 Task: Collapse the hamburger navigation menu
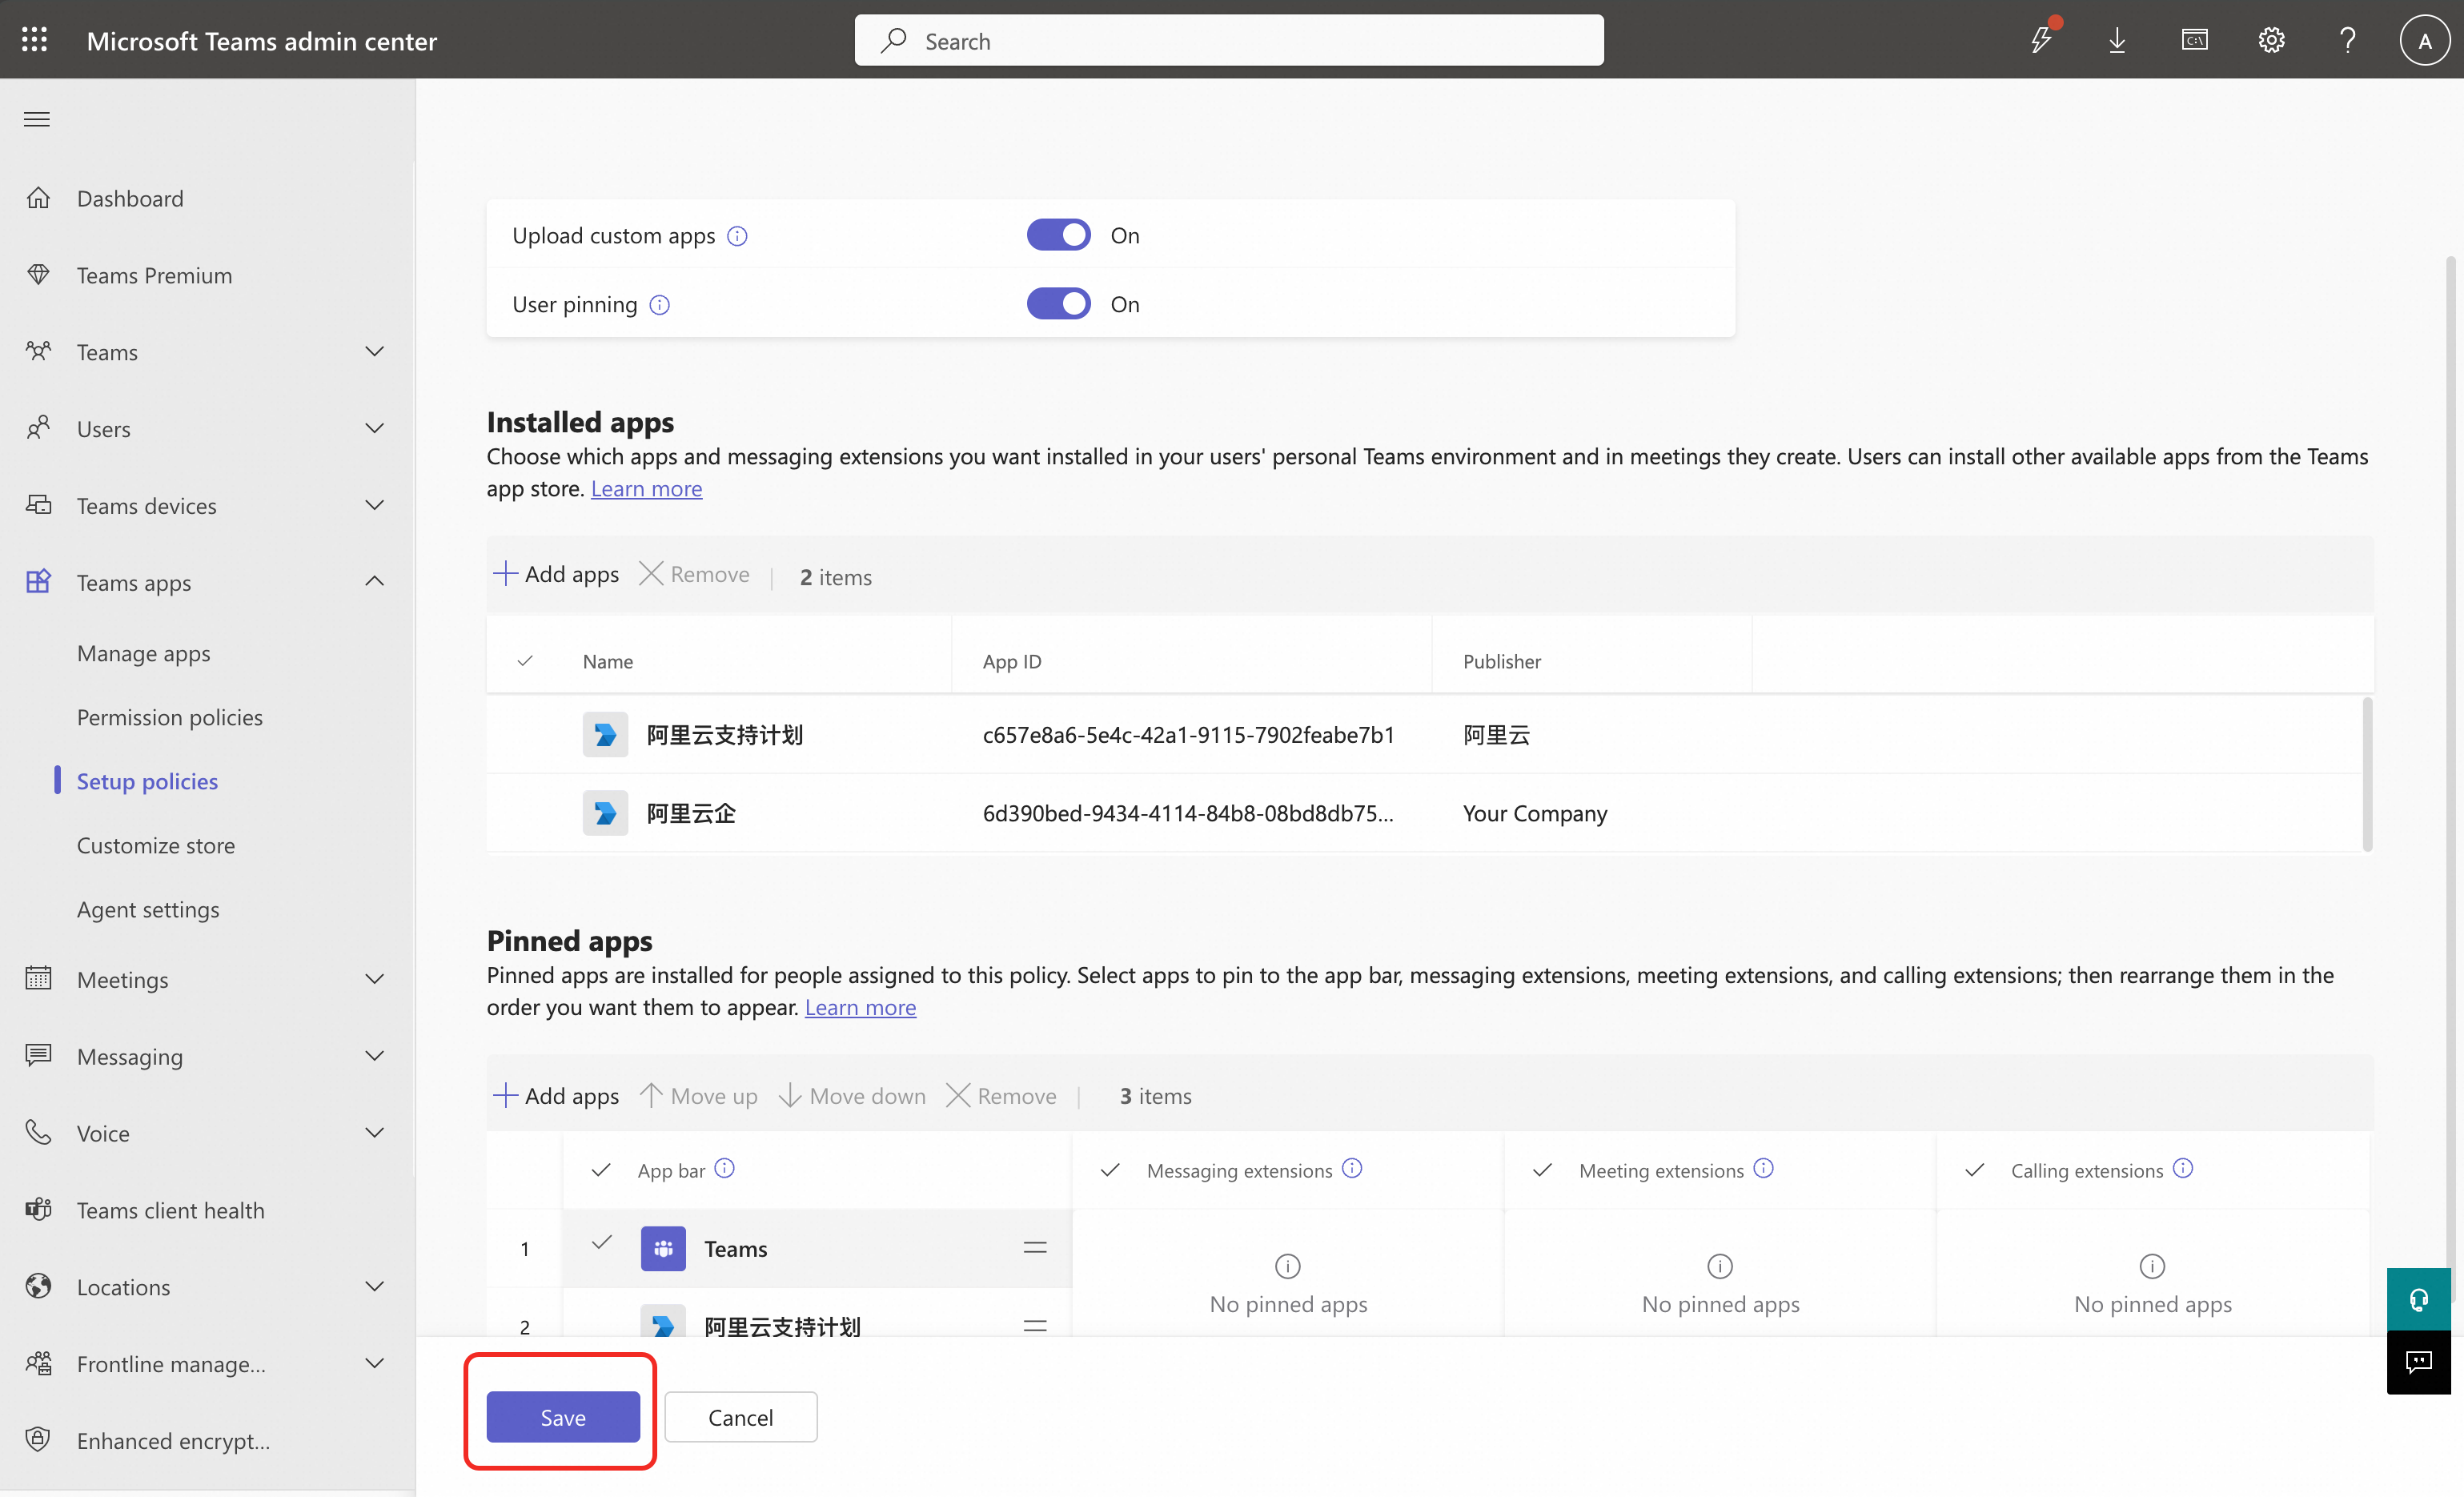point(37,120)
